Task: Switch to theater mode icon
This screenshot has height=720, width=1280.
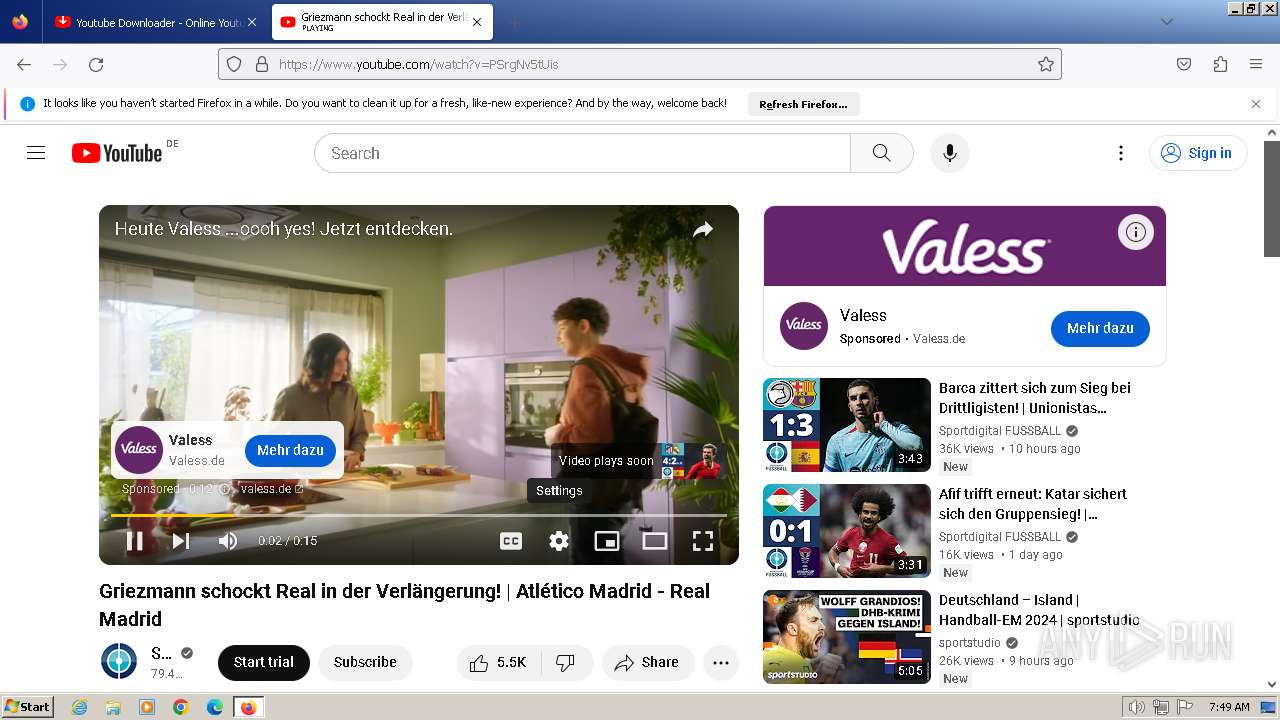Action: pyautogui.click(x=655, y=541)
